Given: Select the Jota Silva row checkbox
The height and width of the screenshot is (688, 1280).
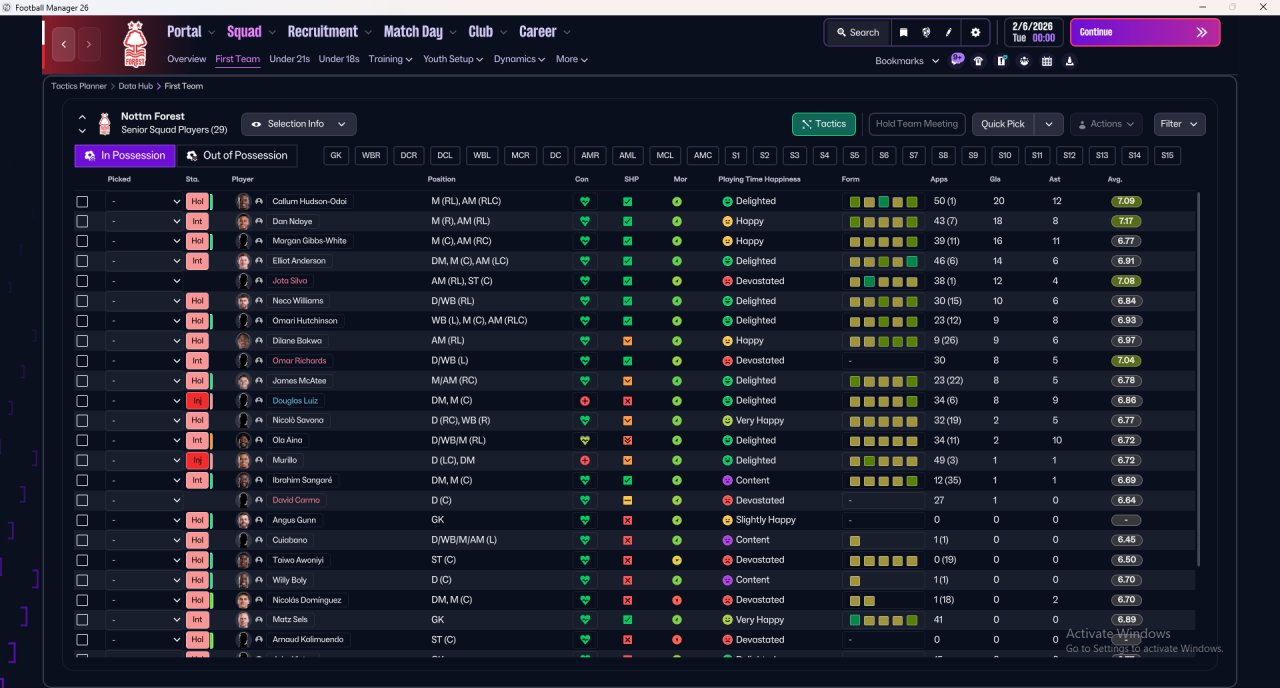Looking at the screenshot, I should (82, 281).
